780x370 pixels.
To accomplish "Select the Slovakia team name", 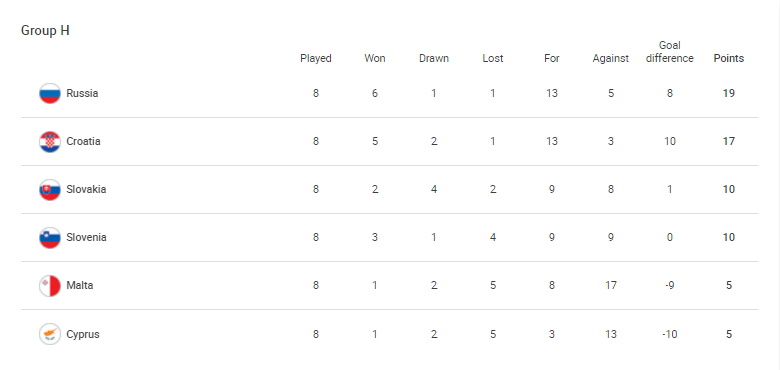I will 86,189.
